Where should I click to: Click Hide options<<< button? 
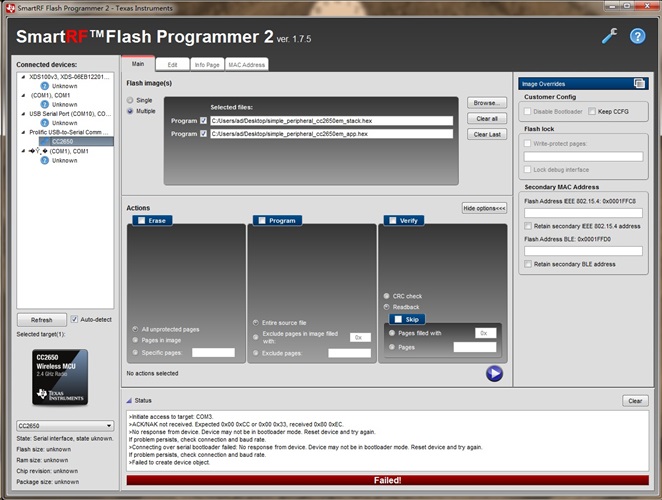tap(484, 208)
